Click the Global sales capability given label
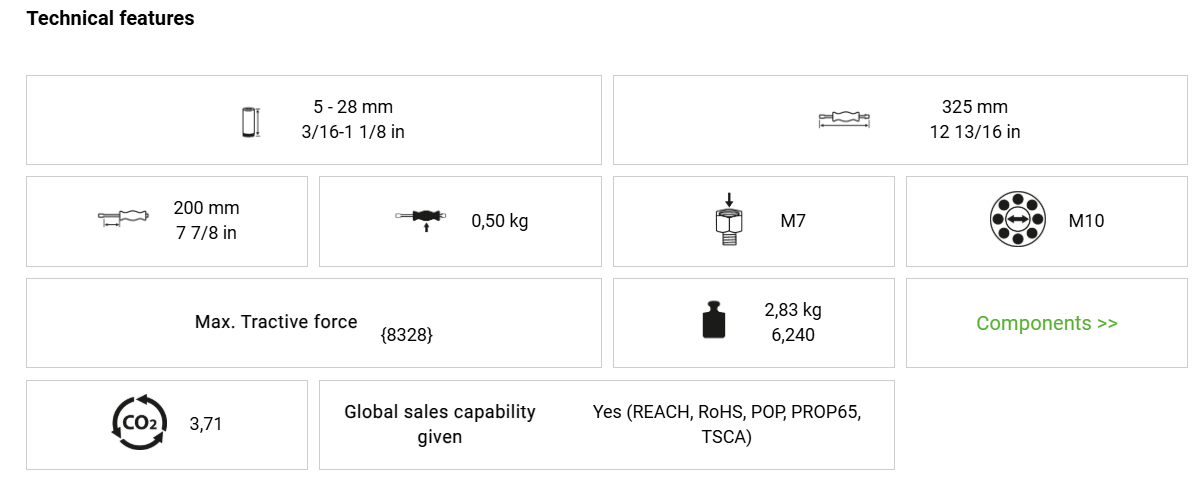This screenshot has height=477, width=1203. [440, 424]
